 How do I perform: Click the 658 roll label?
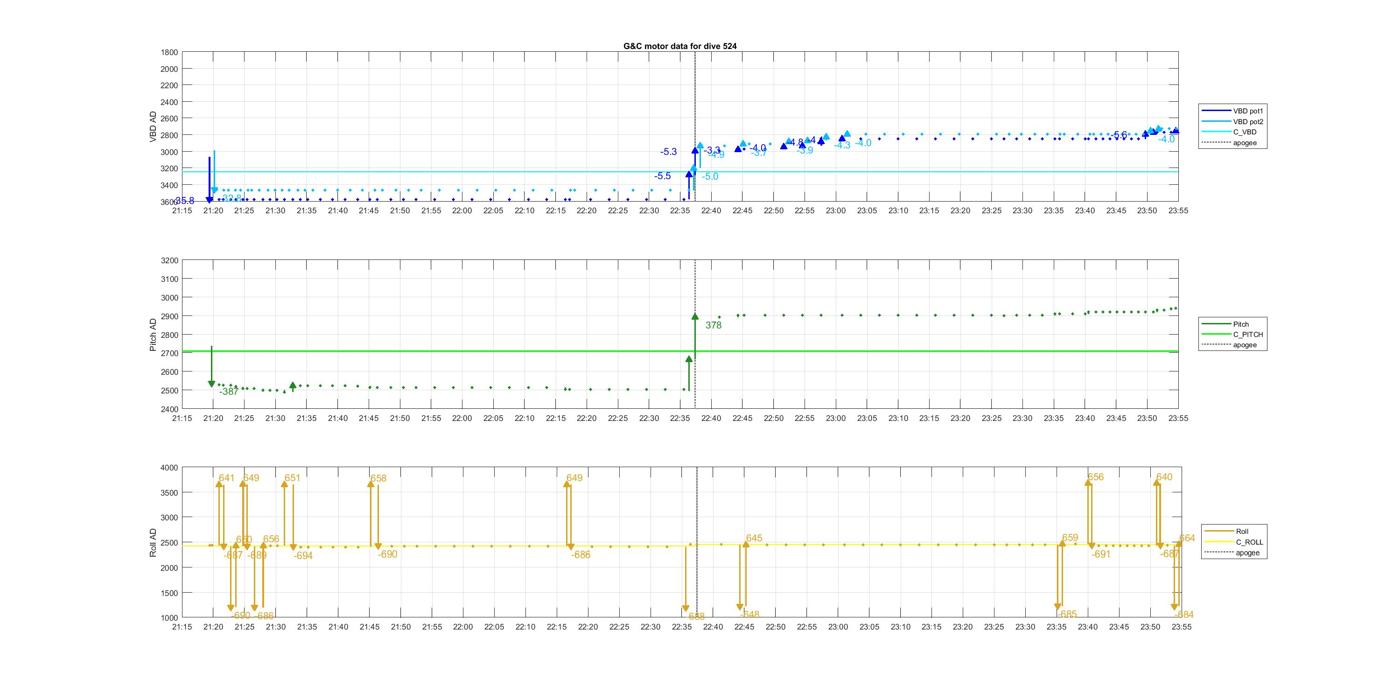(x=378, y=479)
